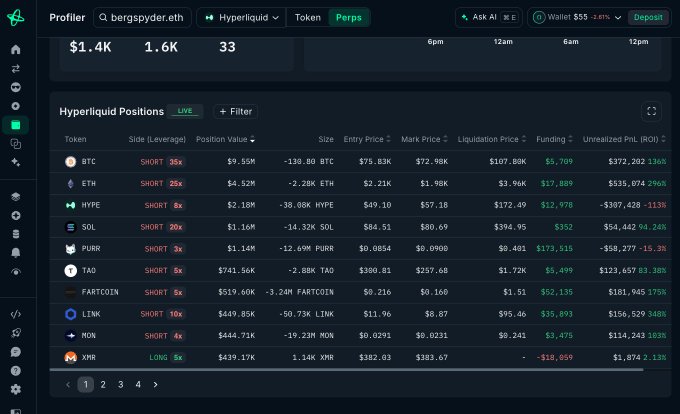The width and height of the screenshot is (680, 414).
Task: Open the notifications bell icon
Action: pyautogui.click(x=16, y=253)
